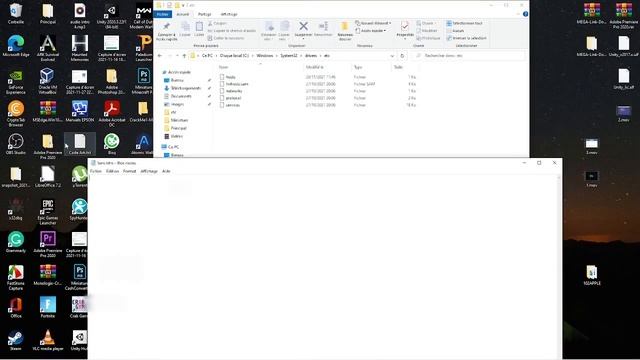640x360 pixels.
Task: Click the Explorer search box Rechercher dans etc
Action: 468,56
